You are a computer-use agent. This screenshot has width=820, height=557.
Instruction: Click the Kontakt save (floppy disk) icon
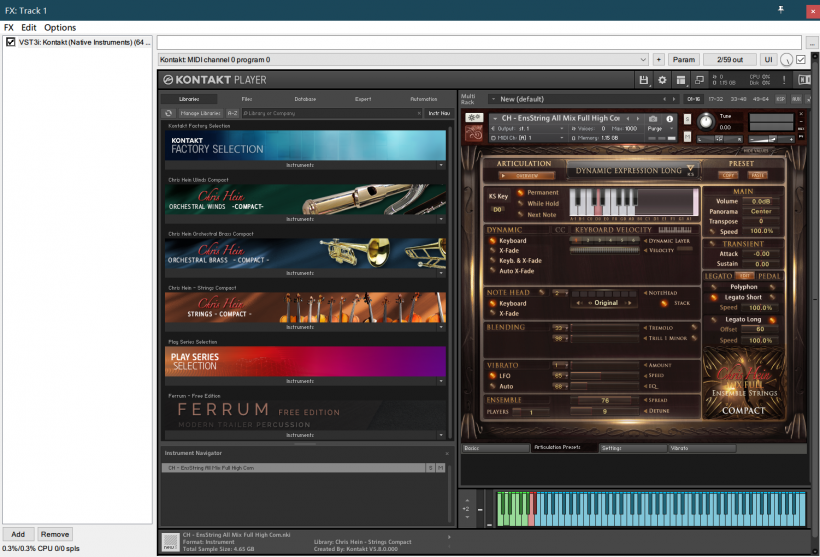pyautogui.click(x=644, y=80)
